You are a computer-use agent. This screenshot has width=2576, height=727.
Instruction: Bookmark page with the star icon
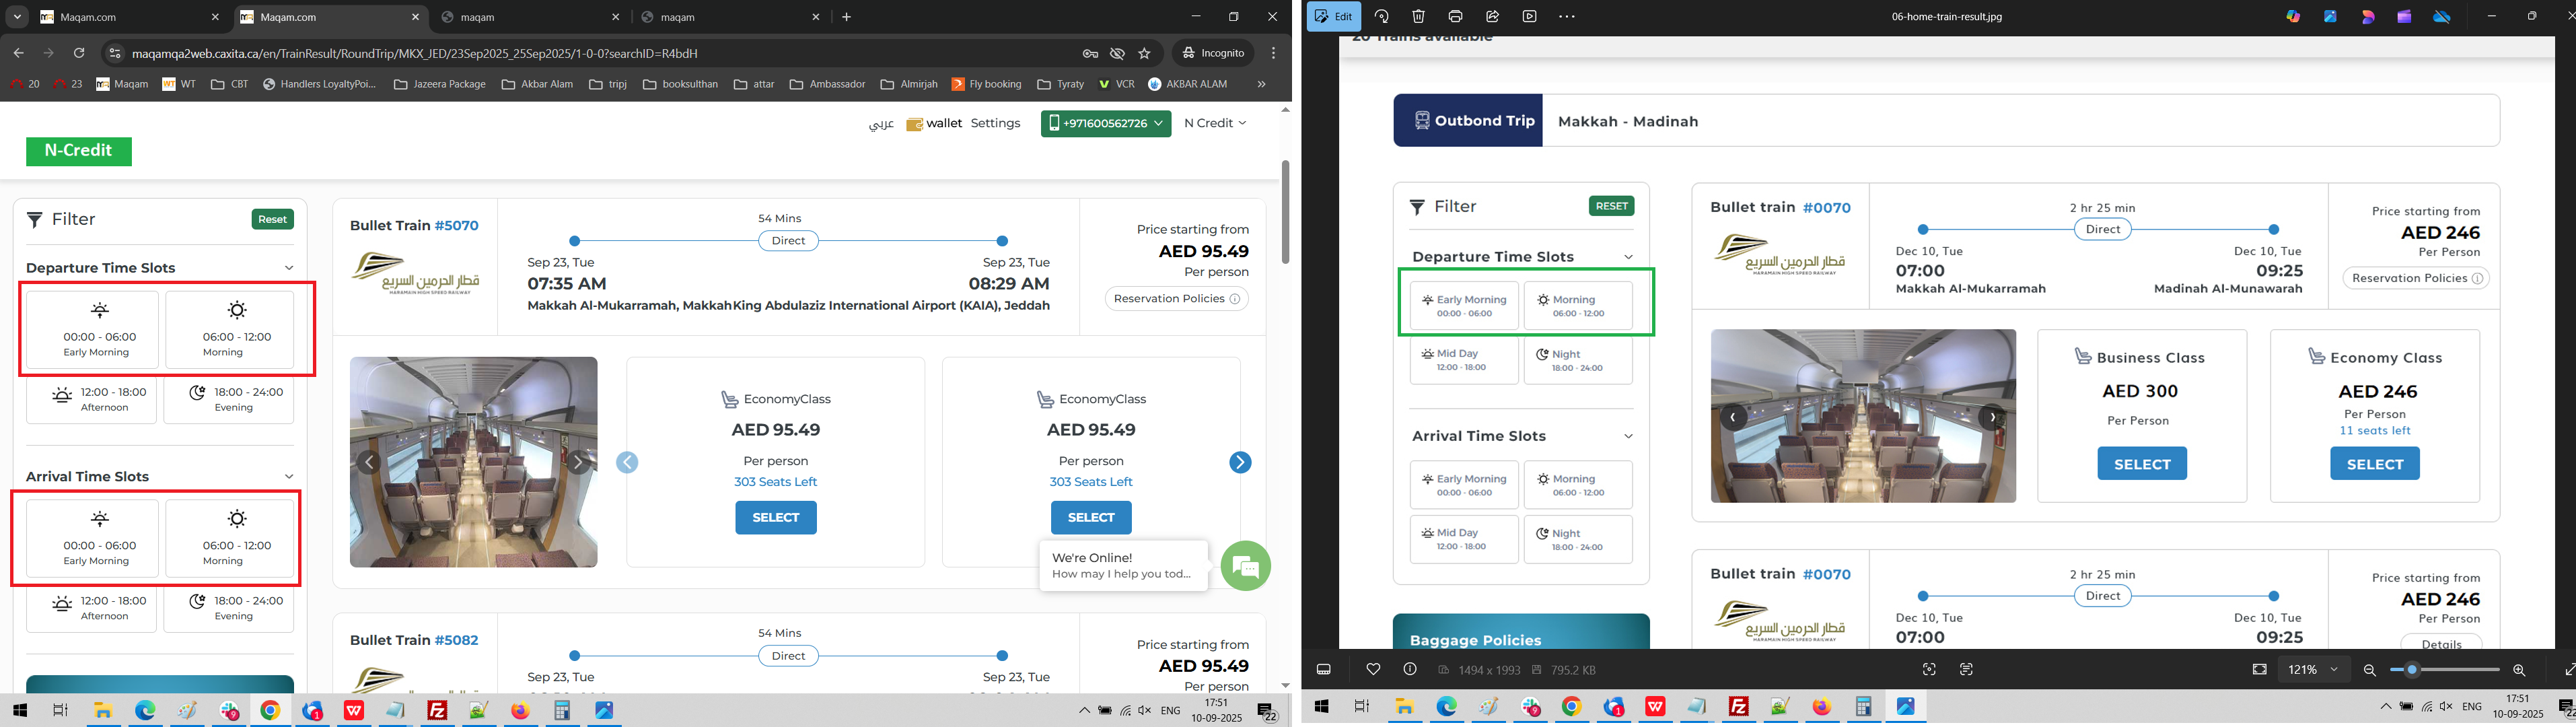[x=1144, y=53]
